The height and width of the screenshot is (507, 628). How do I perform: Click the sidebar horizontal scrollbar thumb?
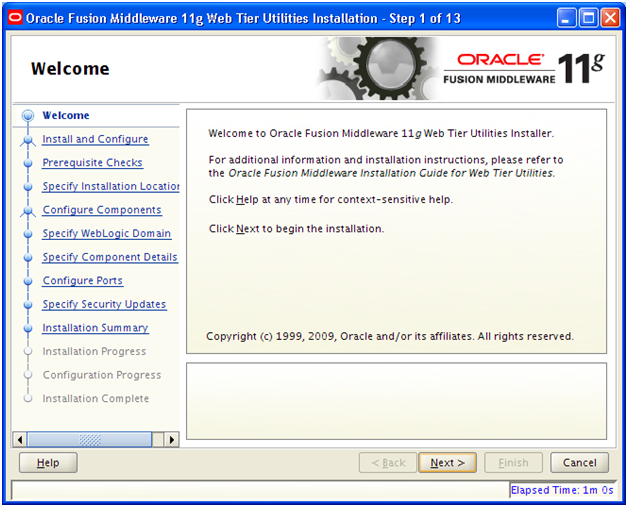click(x=89, y=440)
